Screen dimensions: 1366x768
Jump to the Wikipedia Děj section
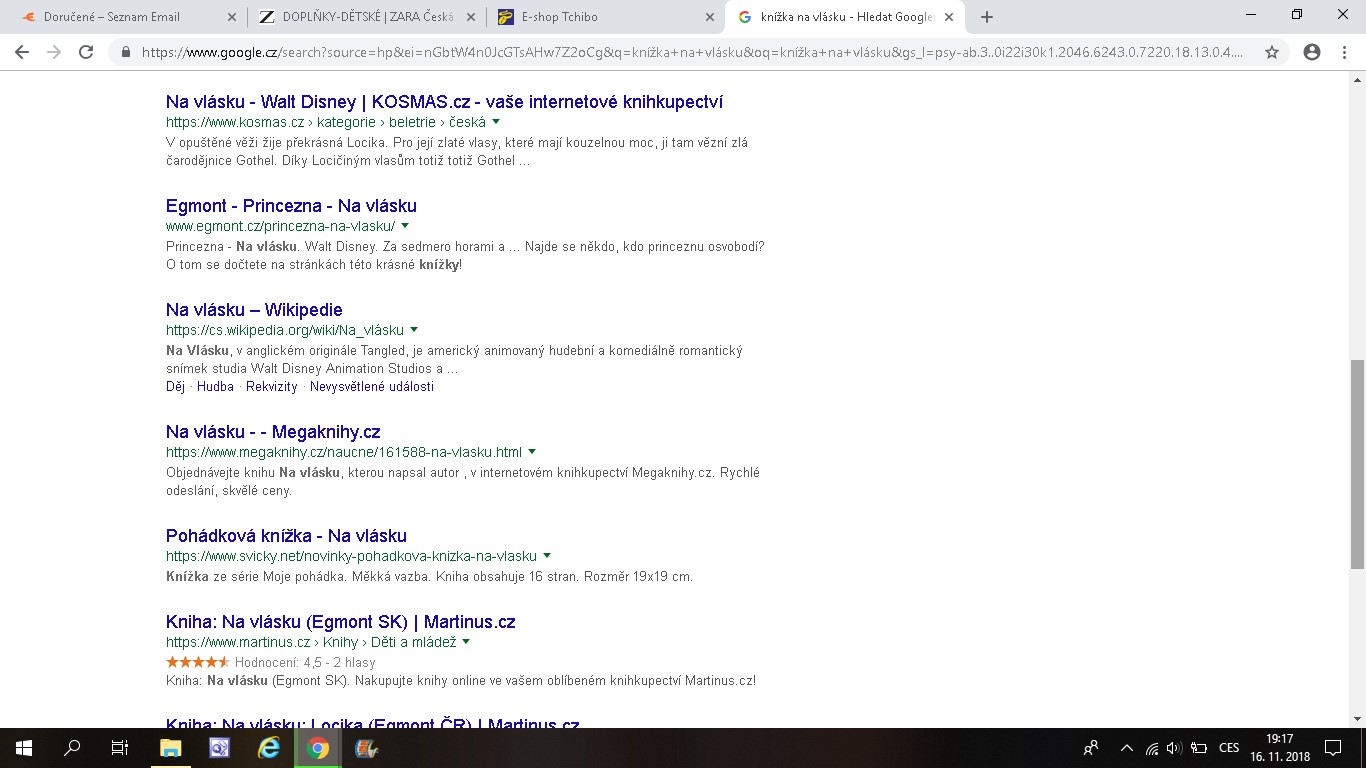click(175, 386)
